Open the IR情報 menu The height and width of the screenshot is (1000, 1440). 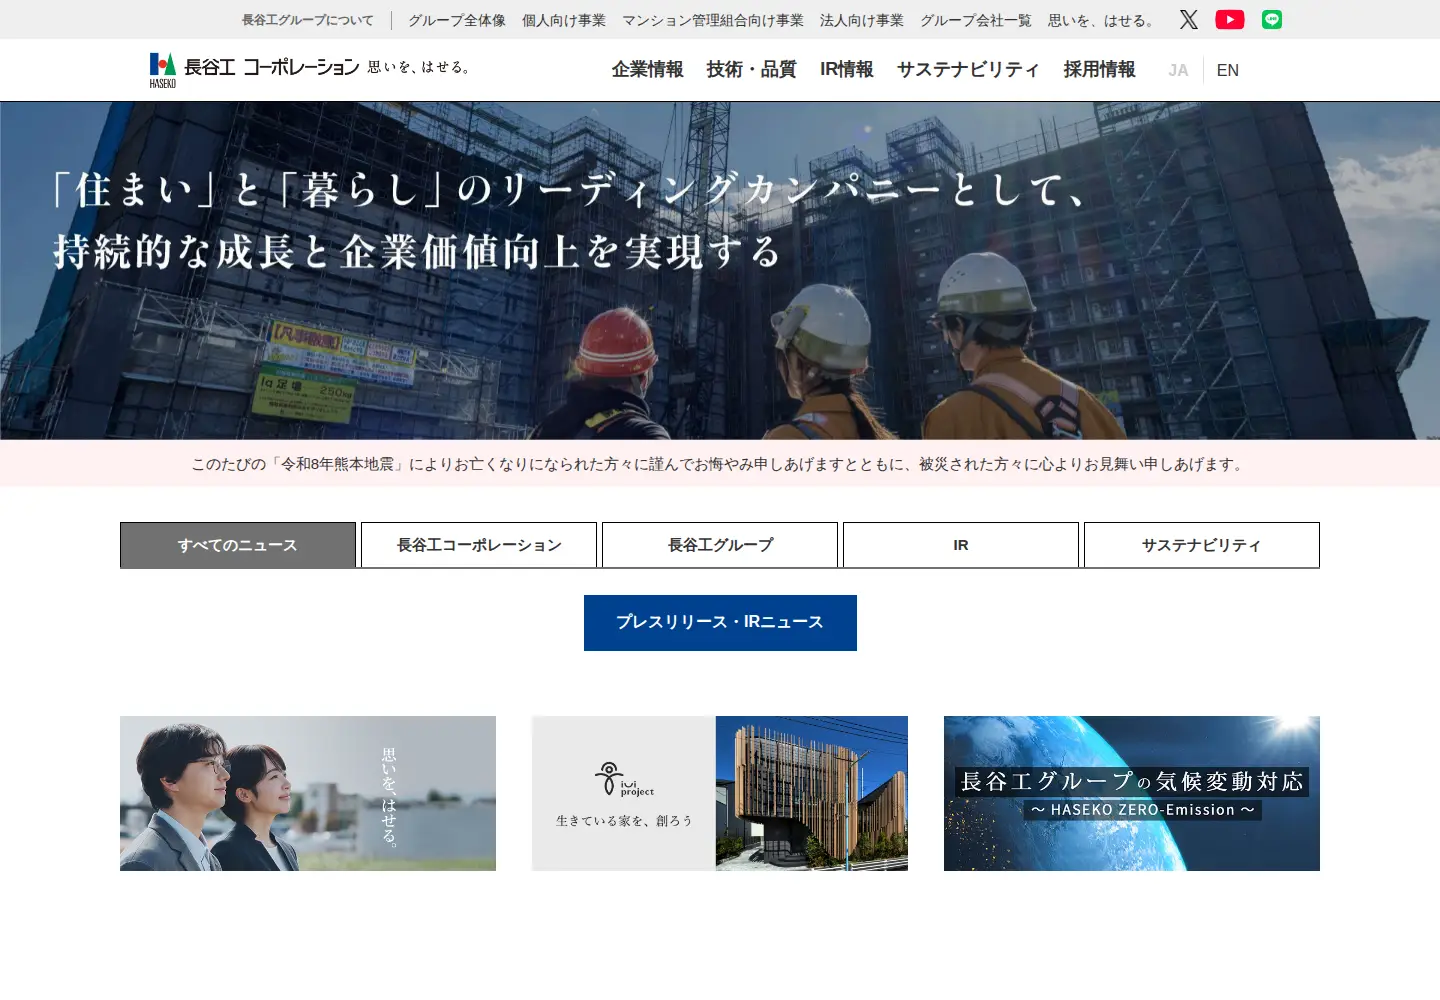pos(847,69)
